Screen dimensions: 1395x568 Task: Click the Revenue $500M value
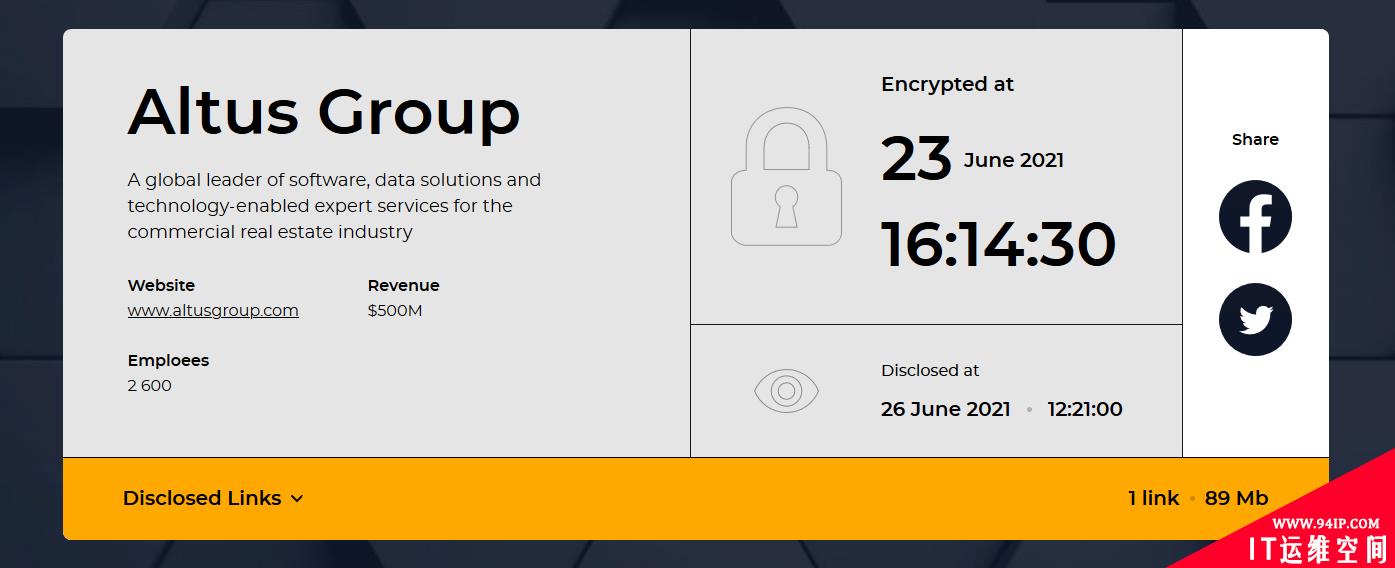tap(395, 311)
